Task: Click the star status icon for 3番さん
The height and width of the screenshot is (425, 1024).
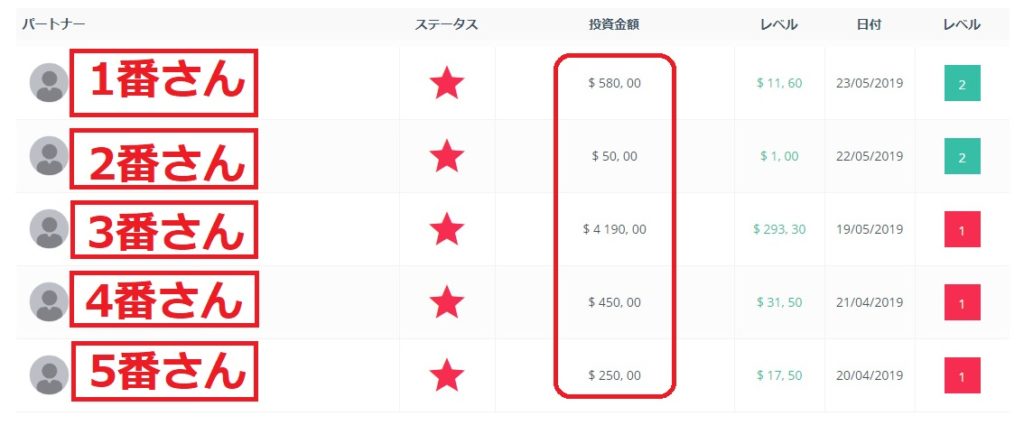Action: tap(447, 229)
